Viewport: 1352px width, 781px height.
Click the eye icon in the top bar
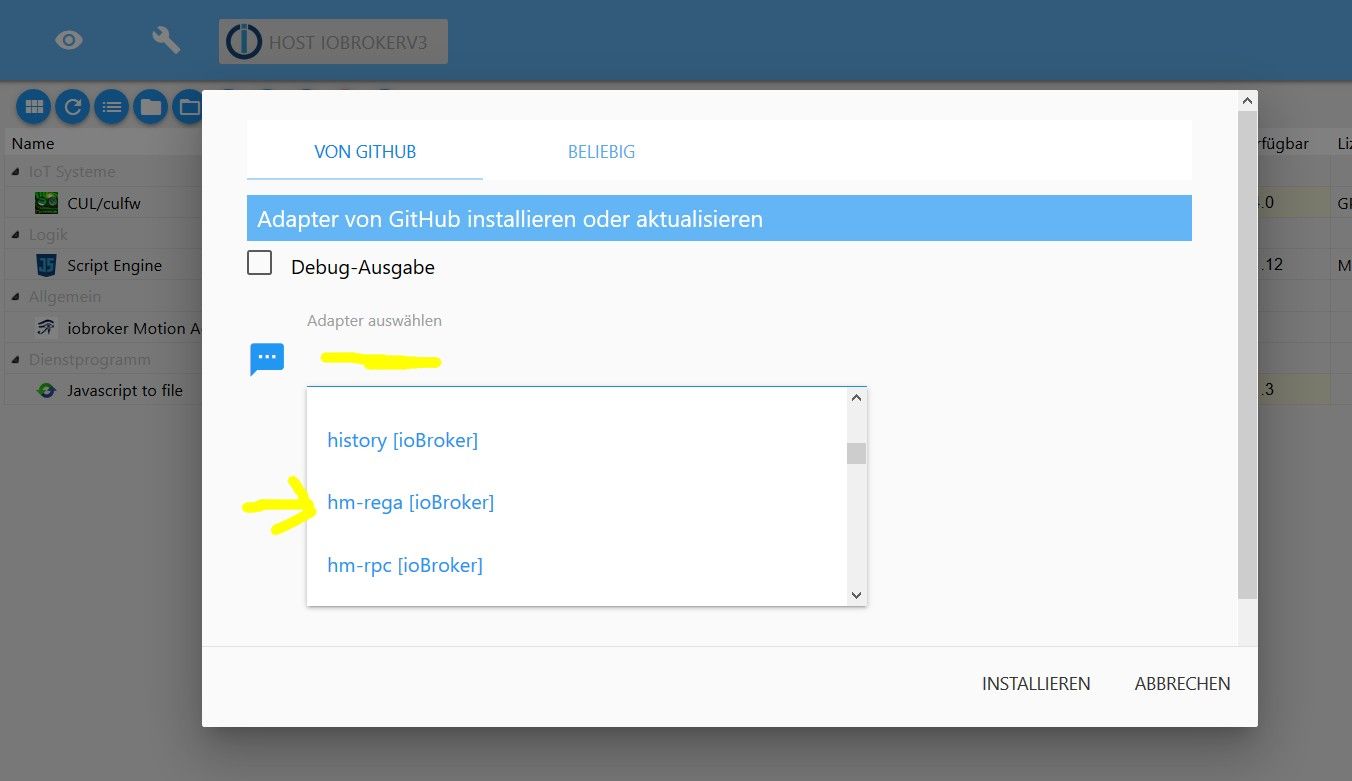click(x=69, y=40)
